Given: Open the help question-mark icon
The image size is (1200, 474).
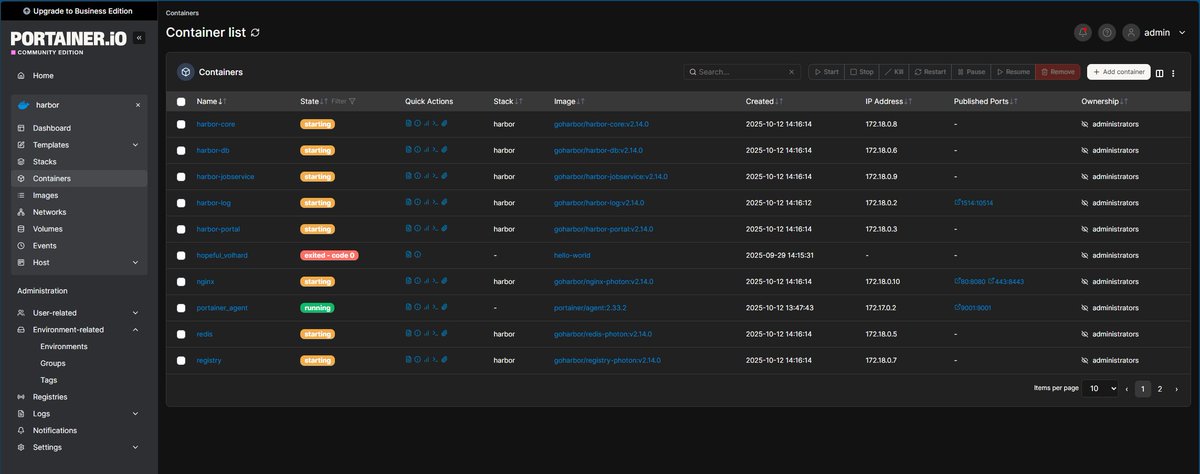Looking at the screenshot, I should pos(1107,33).
